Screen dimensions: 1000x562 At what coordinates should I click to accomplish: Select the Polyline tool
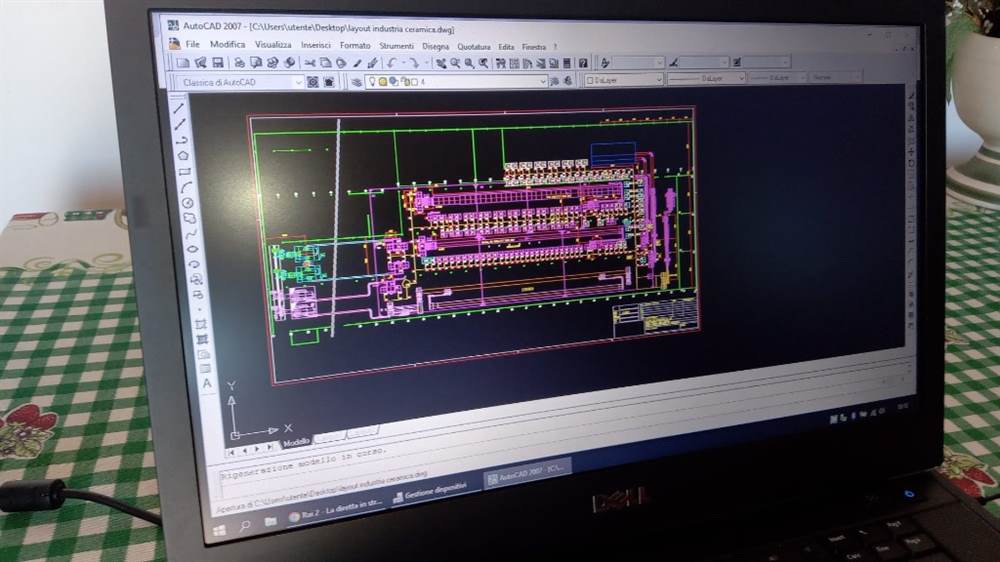click(x=182, y=140)
